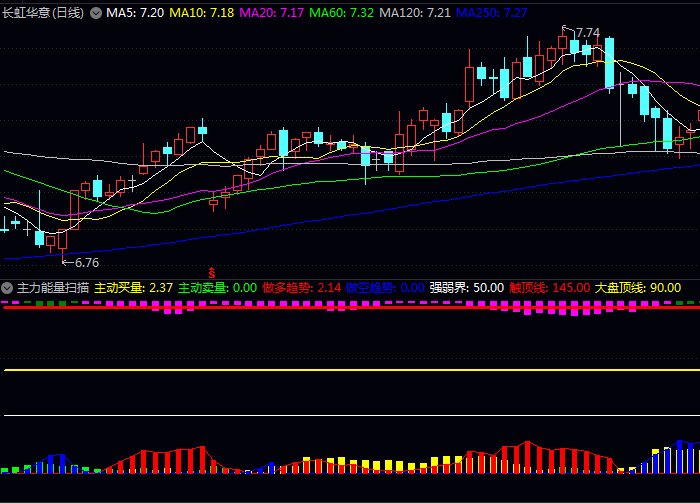Click the red 触顶线 horizontal line
Viewport: 700px width, 503px height.
(352, 308)
